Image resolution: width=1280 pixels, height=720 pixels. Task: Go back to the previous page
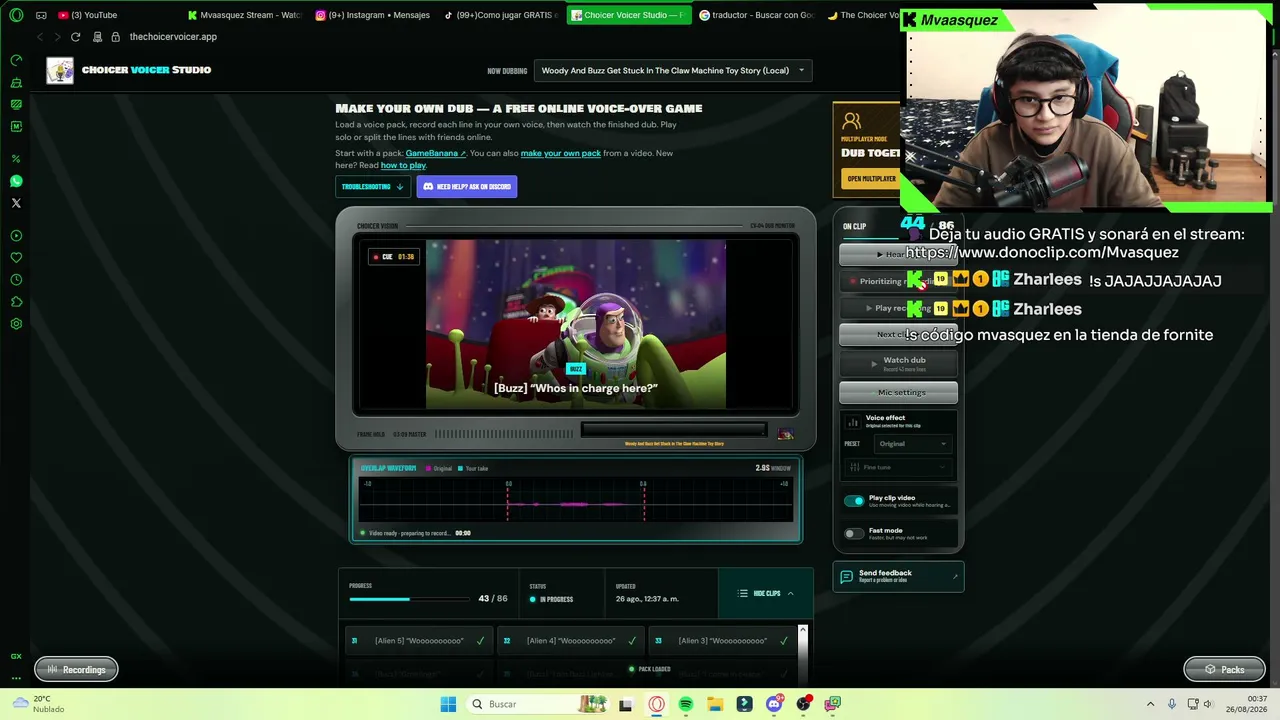(40, 37)
